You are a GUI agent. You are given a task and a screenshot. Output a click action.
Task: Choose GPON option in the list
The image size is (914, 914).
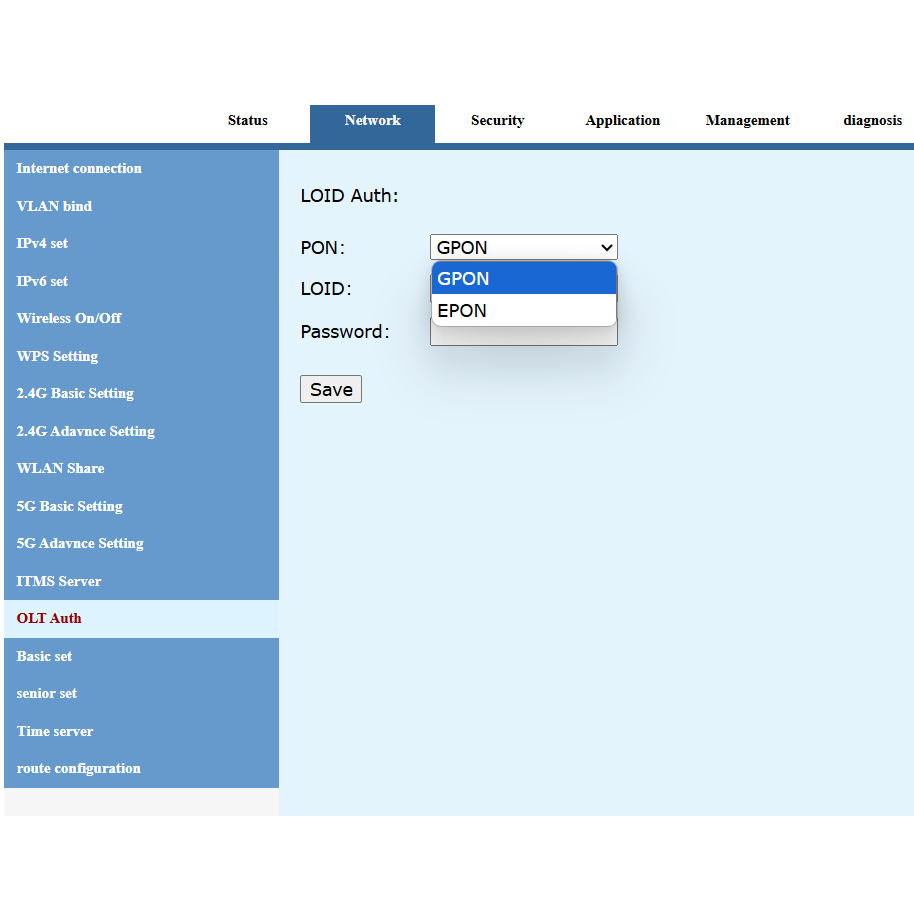(523, 279)
